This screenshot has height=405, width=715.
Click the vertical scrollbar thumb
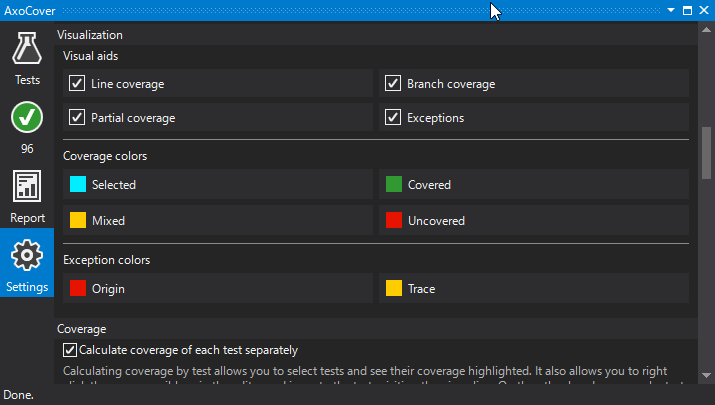pyautogui.click(x=706, y=153)
